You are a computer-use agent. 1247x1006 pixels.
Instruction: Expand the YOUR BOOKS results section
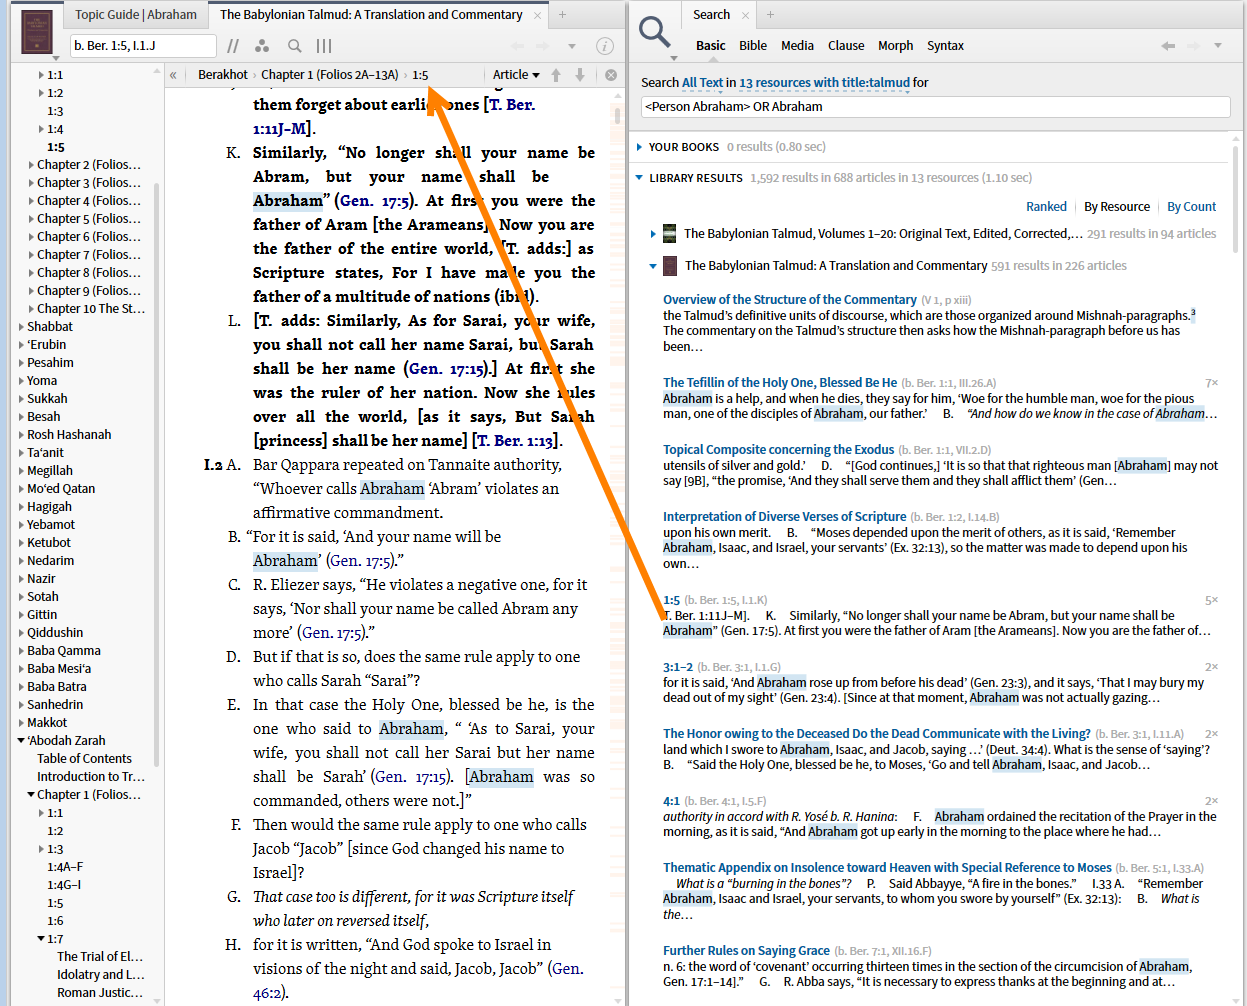pyautogui.click(x=640, y=147)
